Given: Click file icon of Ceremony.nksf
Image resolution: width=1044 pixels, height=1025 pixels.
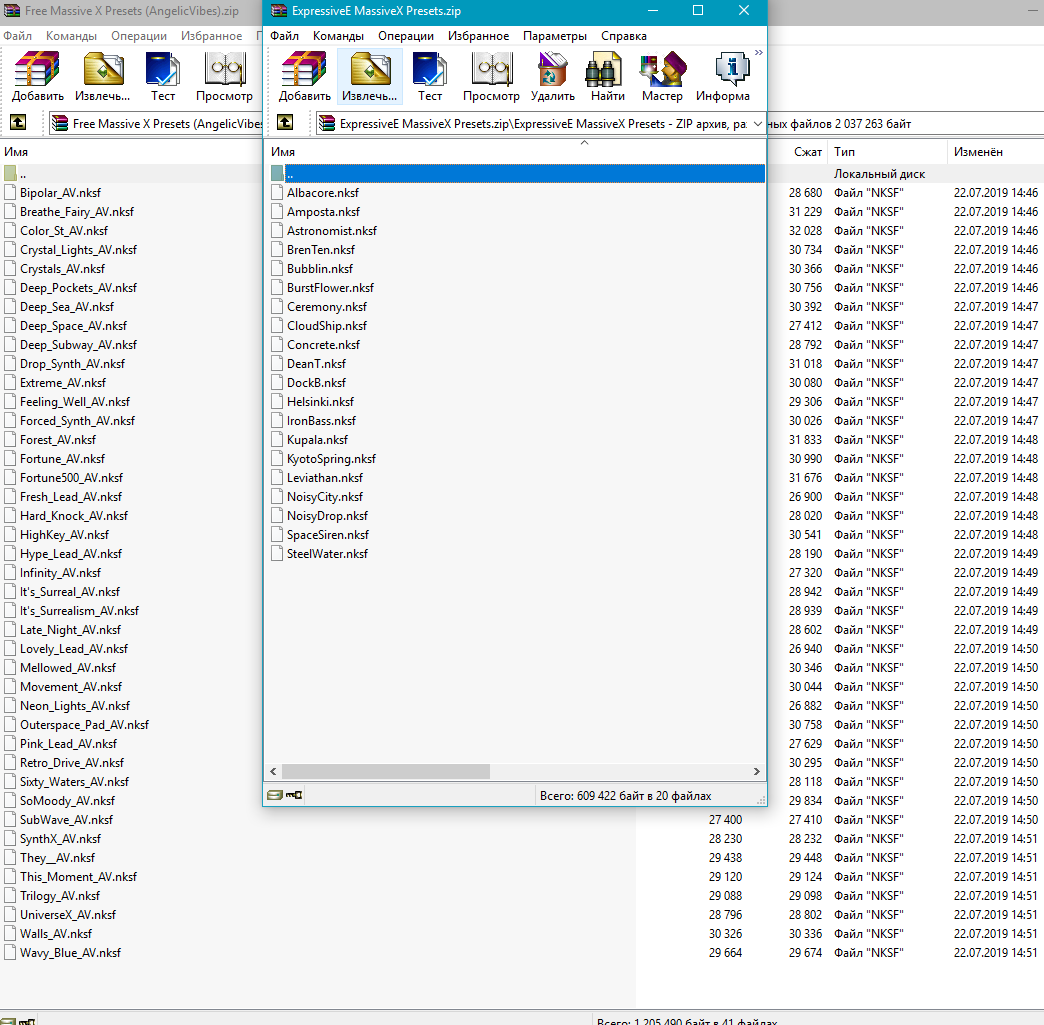Looking at the screenshot, I should (277, 307).
